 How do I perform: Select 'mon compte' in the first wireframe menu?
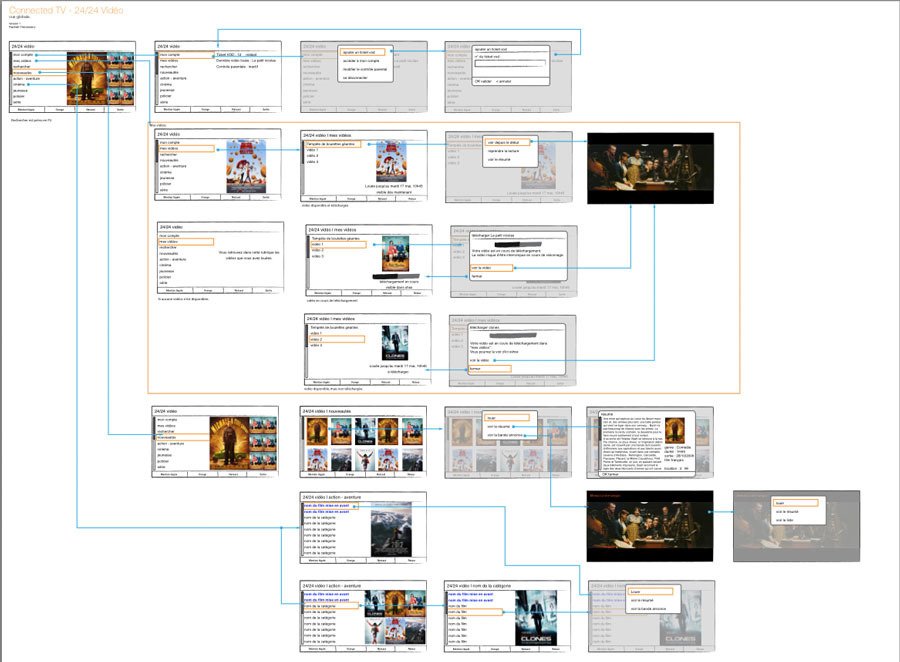click(x=24, y=54)
